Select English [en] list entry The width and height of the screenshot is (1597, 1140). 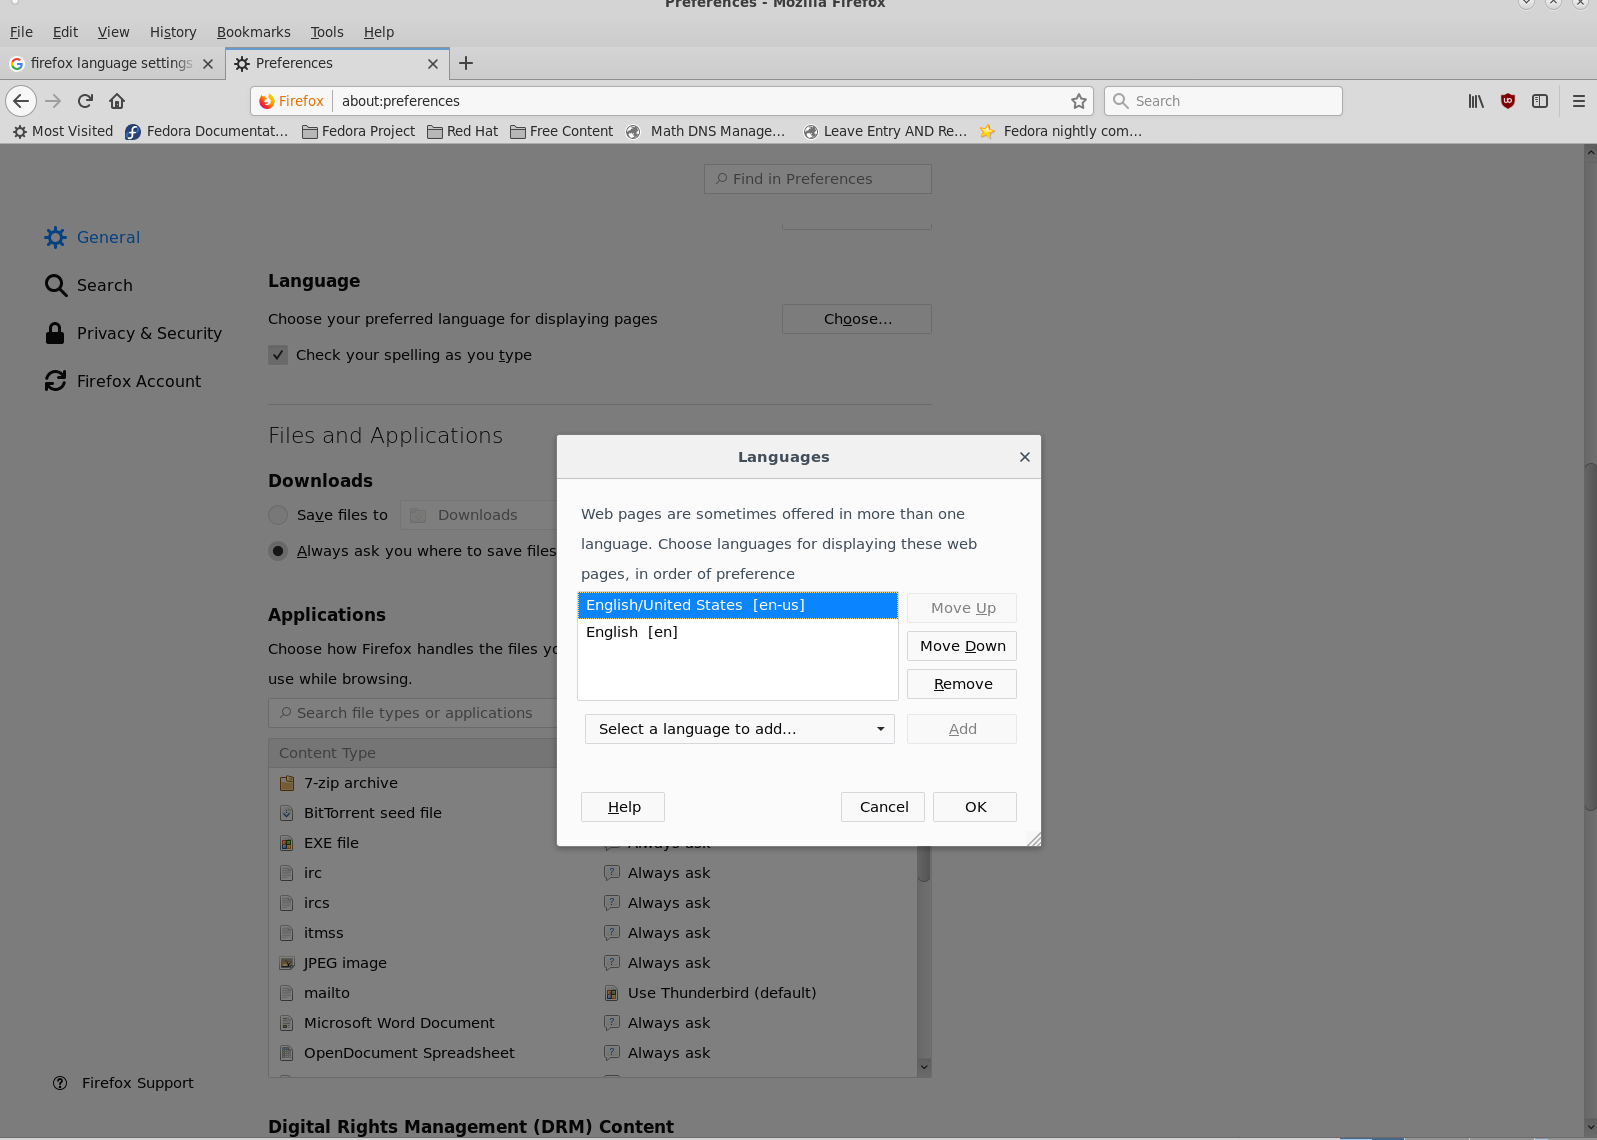(x=738, y=632)
